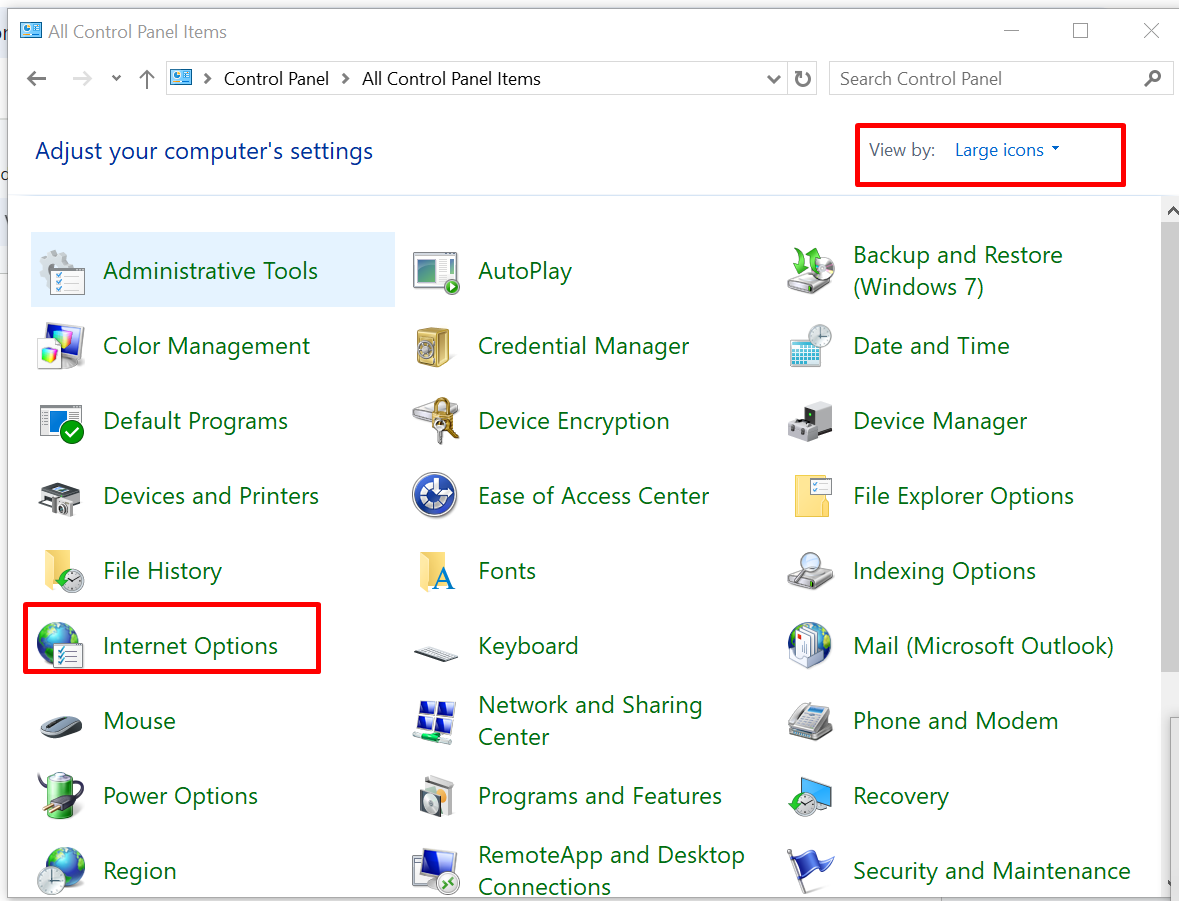The image size is (1179, 901).
Task: Expand the chevron before Control Panel breadcrumb
Action: [x=208, y=79]
